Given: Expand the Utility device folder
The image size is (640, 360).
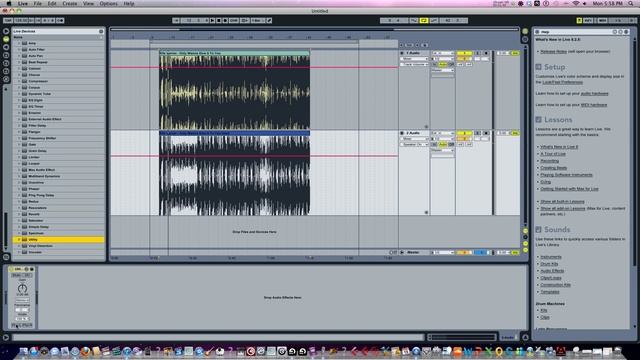Looking at the screenshot, I should click(19, 240).
